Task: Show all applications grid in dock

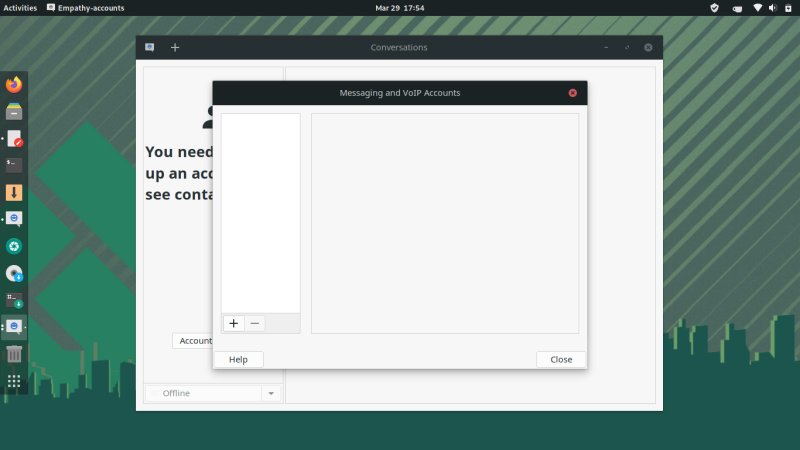Action: click(14, 381)
